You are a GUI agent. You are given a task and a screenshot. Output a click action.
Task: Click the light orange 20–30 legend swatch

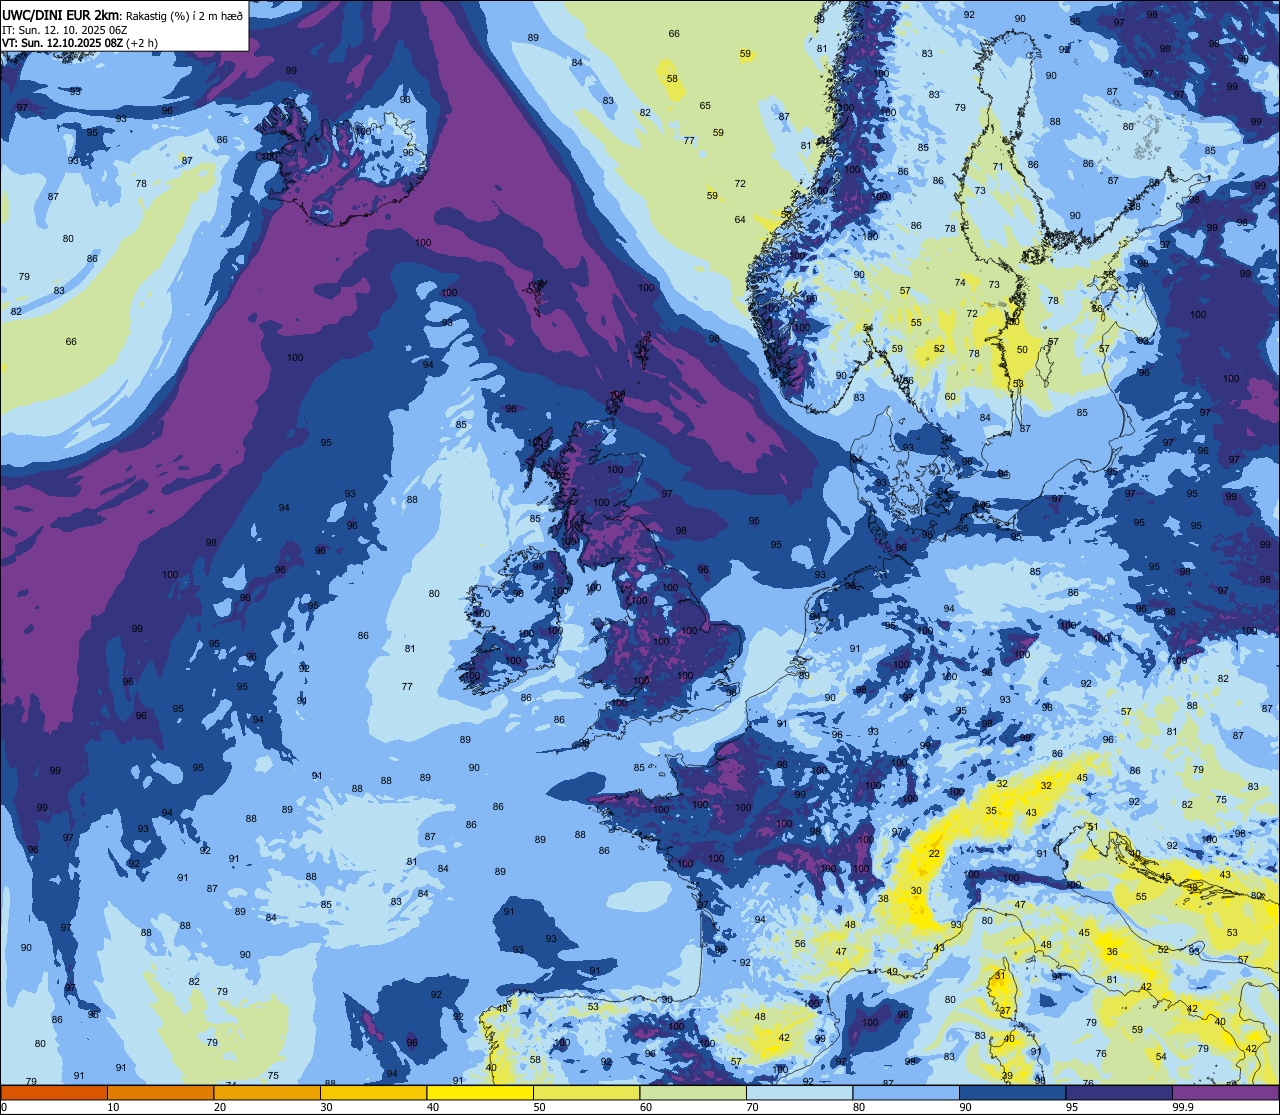tap(267, 1093)
